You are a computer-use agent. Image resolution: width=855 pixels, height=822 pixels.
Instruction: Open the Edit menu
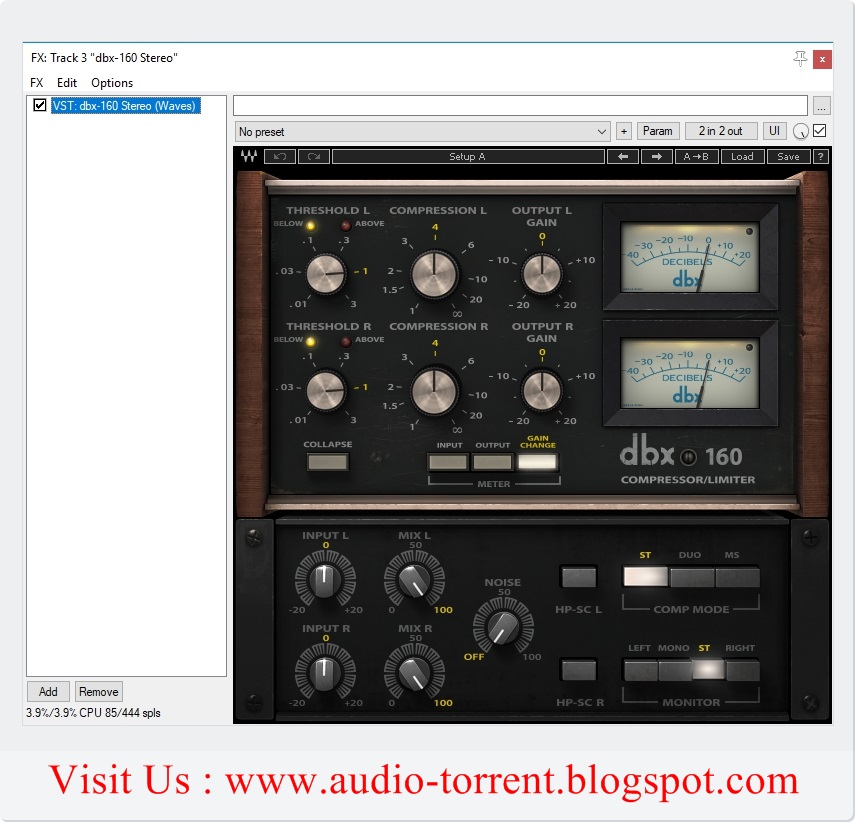point(67,83)
